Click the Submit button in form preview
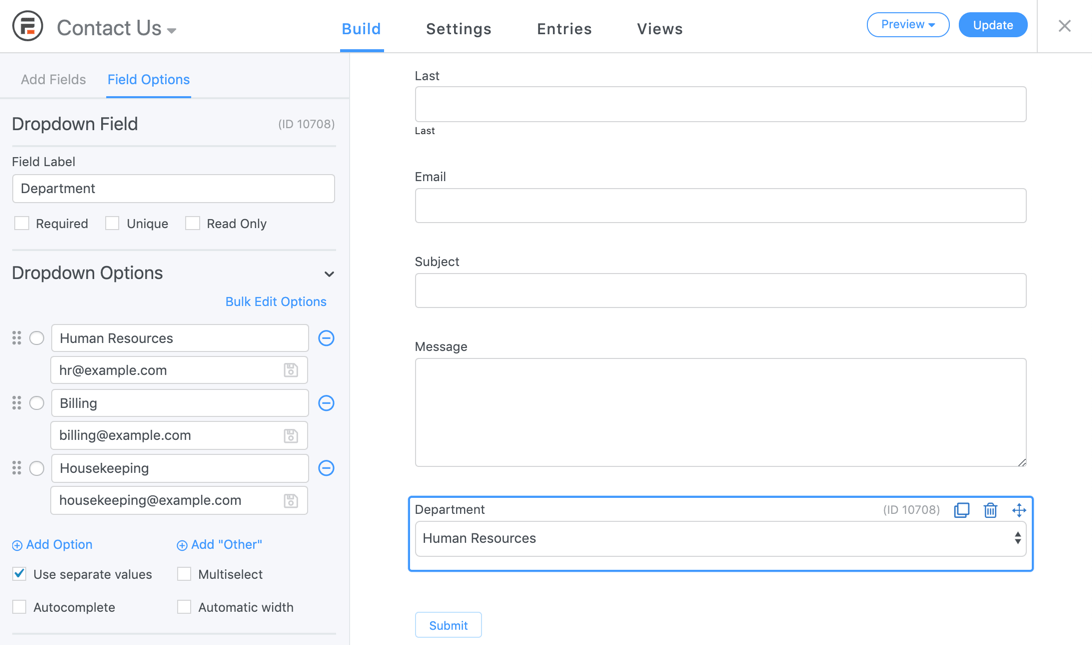This screenshot has height=645, width=1092. (x=448, y=625)
